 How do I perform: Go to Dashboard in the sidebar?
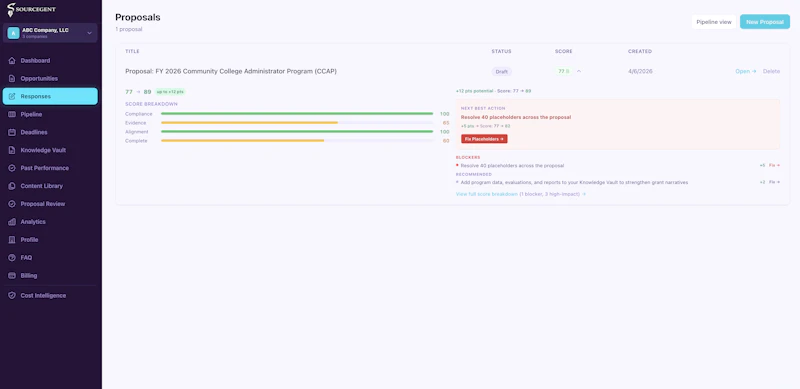coord(50,61)
